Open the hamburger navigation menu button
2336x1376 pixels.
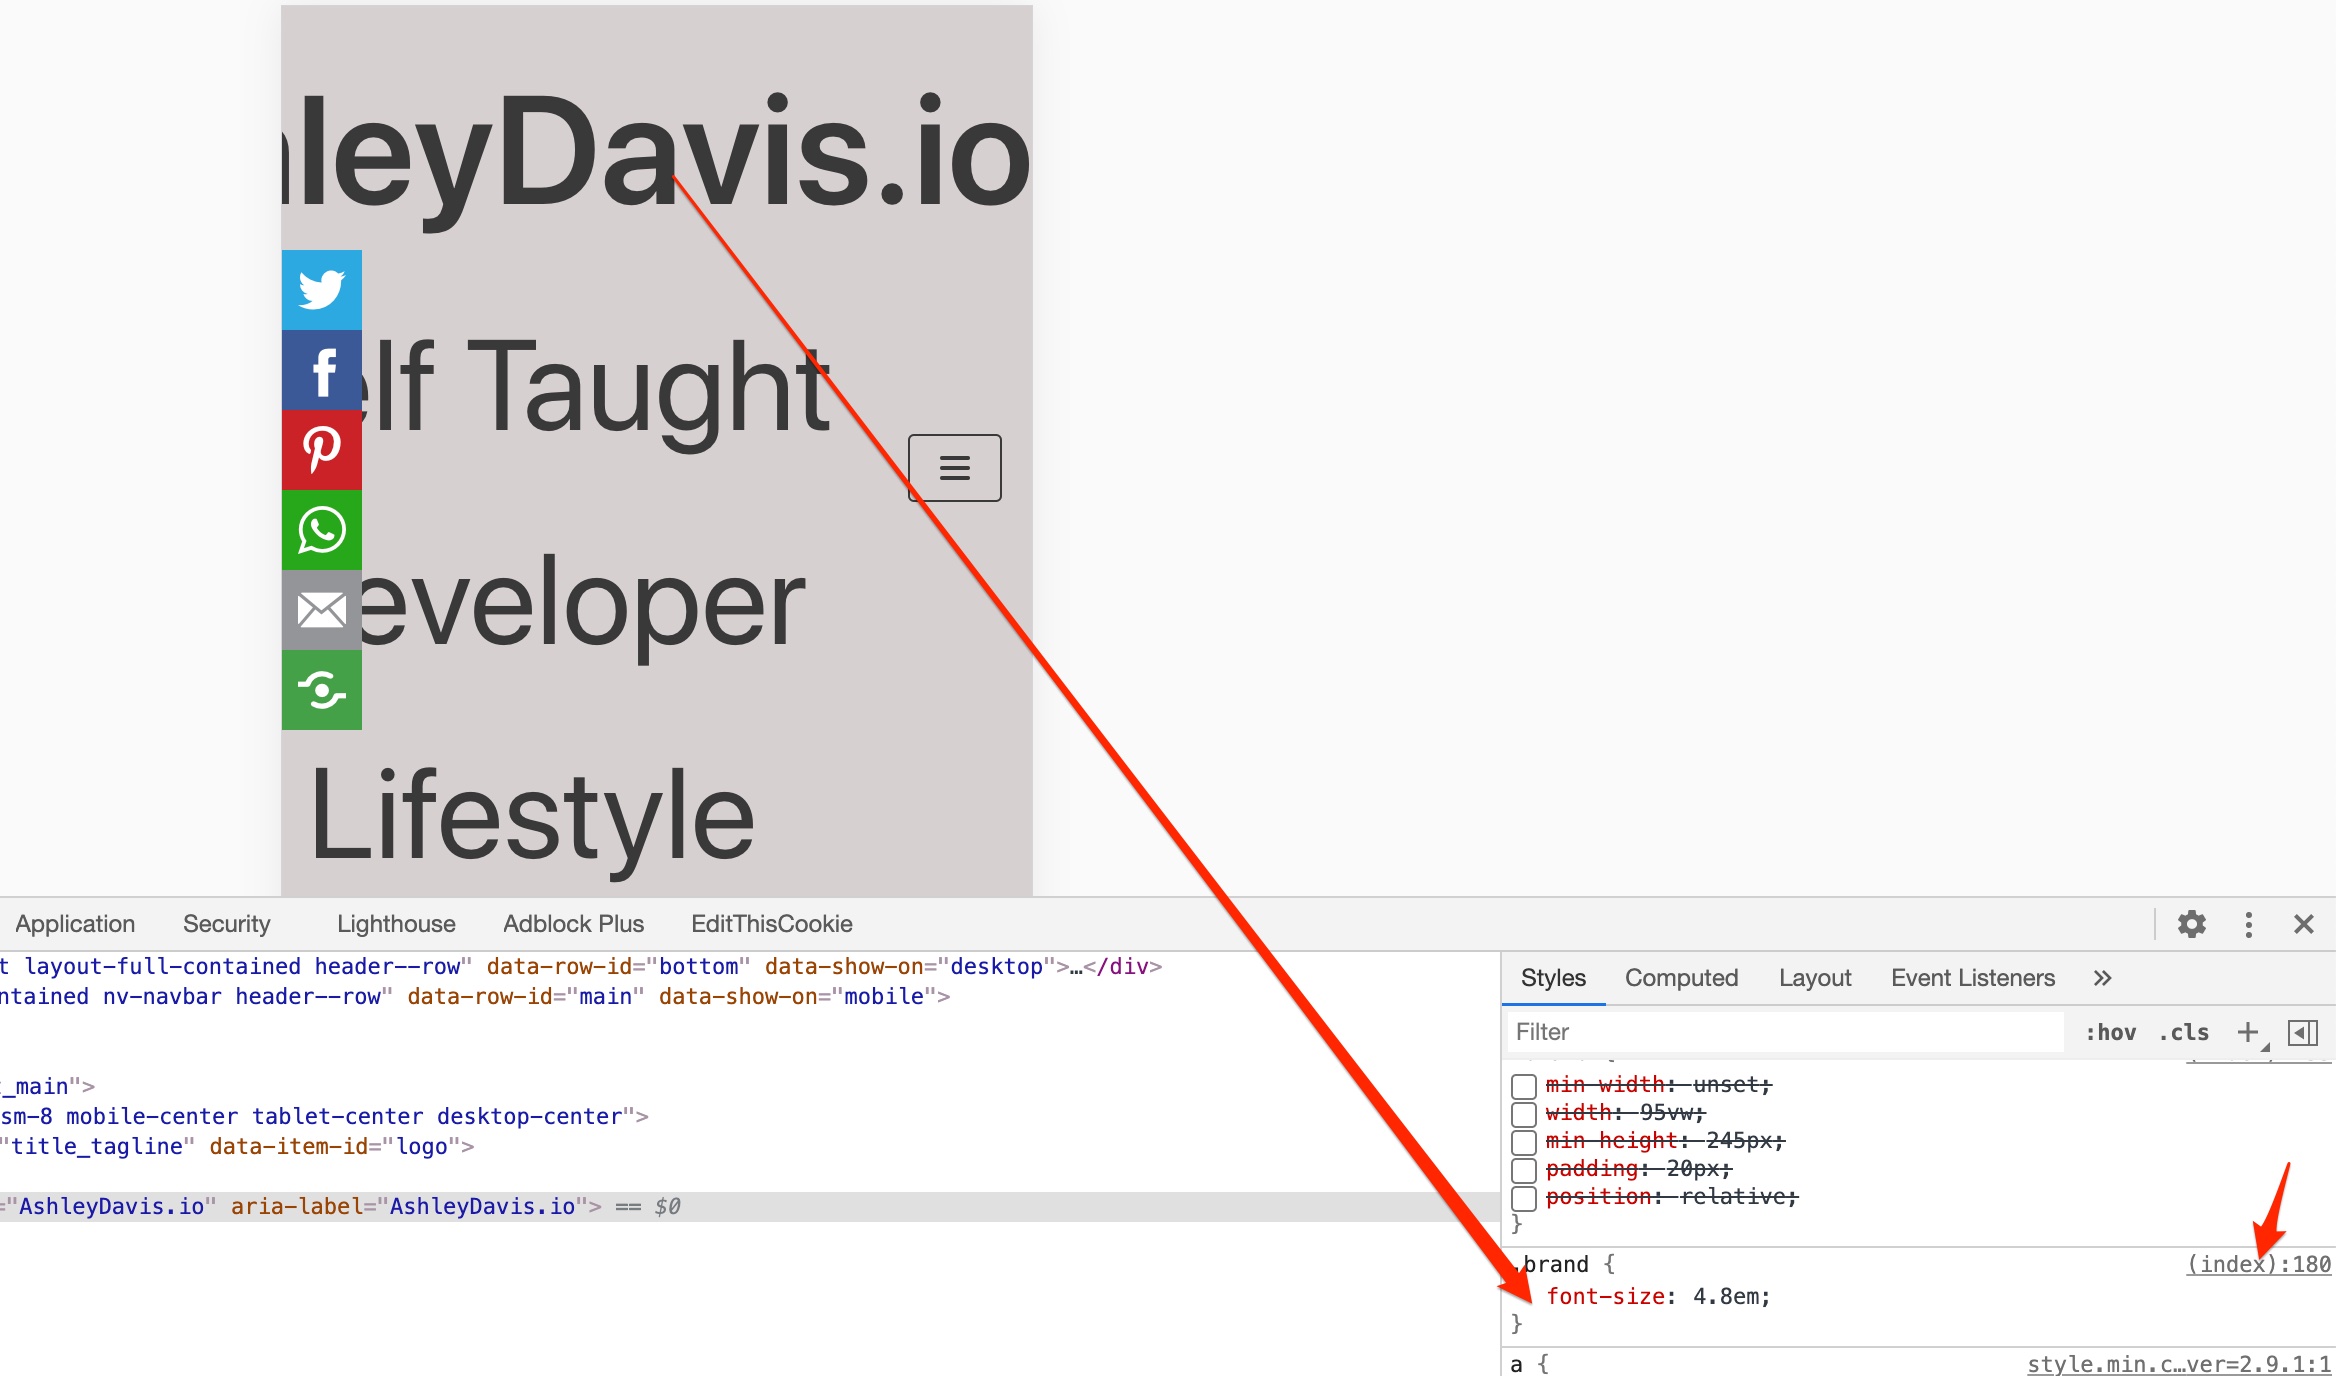point(955,467)
